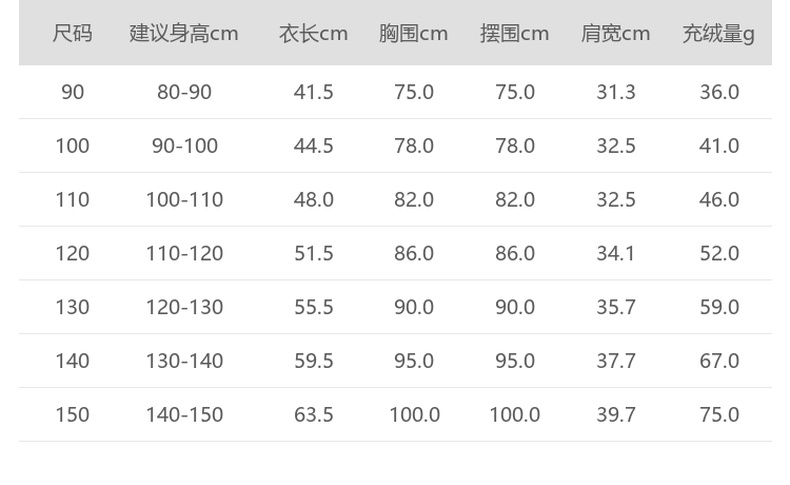Click size 90 in the 尺码 column
The height and width of the screenshot is (485, 790).
[x=72, y=92]
